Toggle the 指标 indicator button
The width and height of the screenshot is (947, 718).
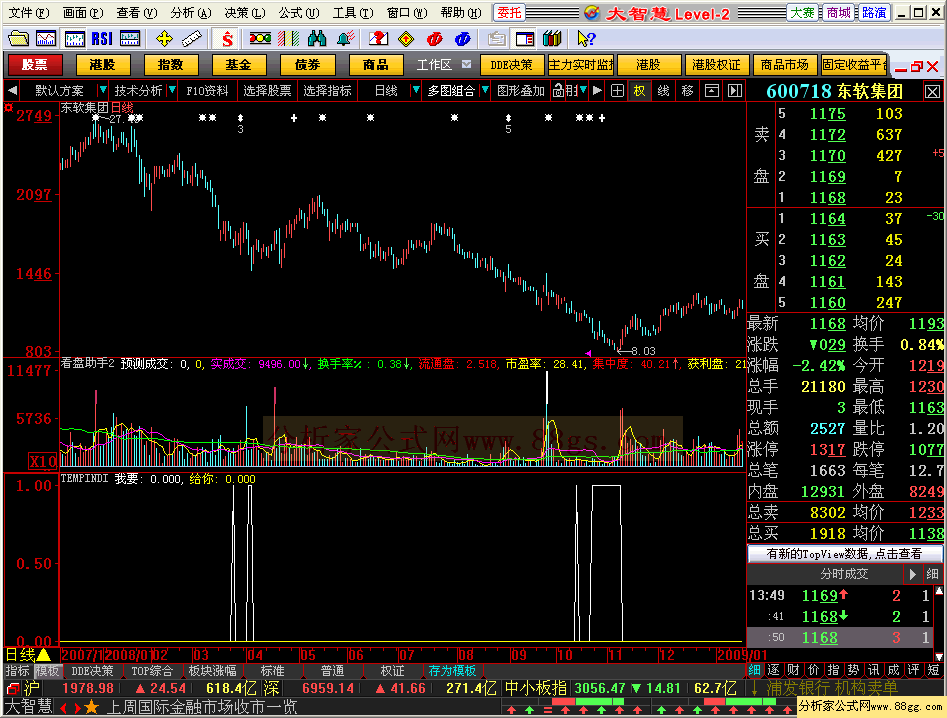point(18,671)
